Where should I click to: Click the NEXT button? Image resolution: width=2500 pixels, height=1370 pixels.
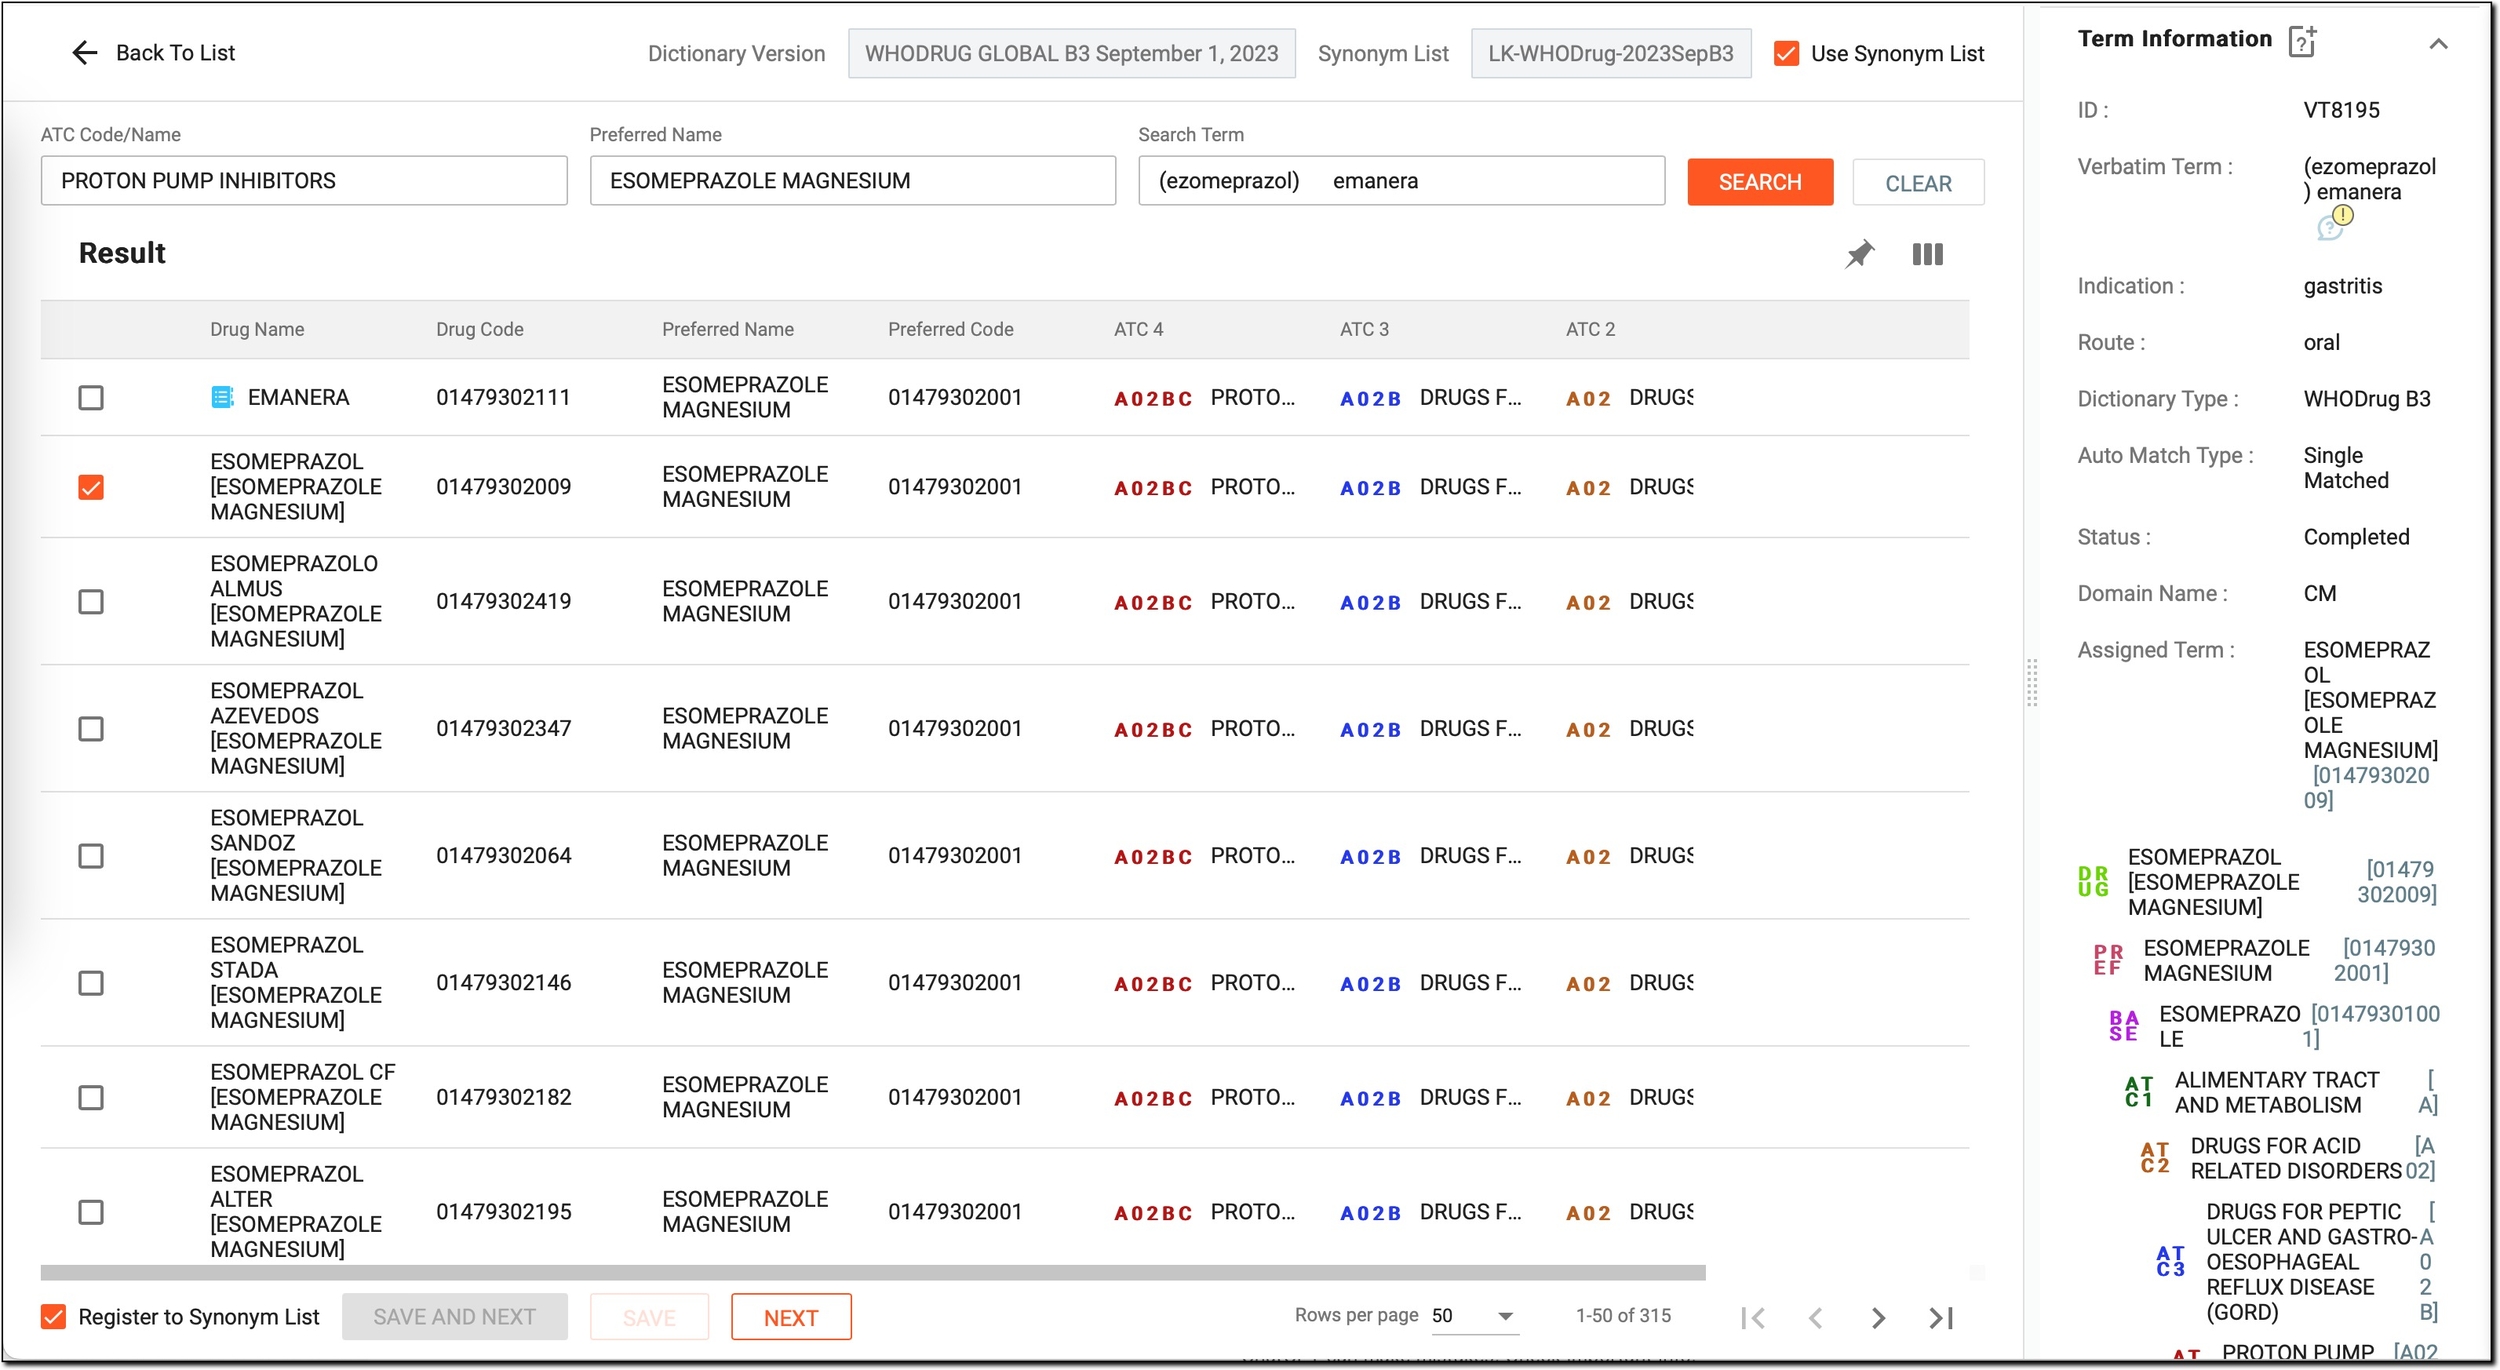791,1317
